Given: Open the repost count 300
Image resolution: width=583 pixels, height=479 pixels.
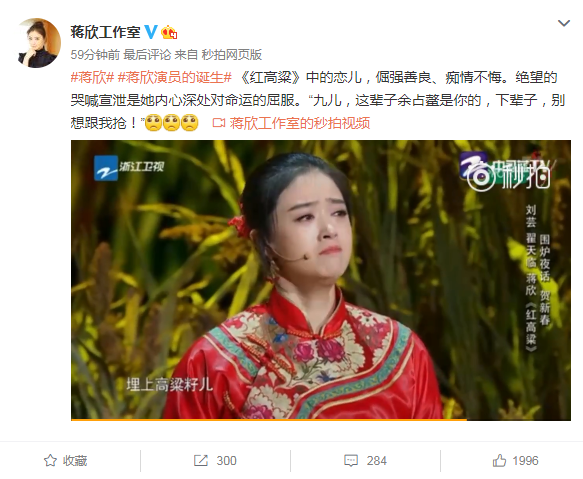Looking at the screenshot, I should (226, 461).
